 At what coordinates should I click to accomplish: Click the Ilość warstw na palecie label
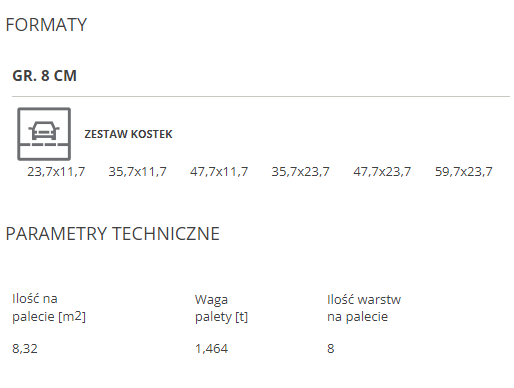pos(364,308)
